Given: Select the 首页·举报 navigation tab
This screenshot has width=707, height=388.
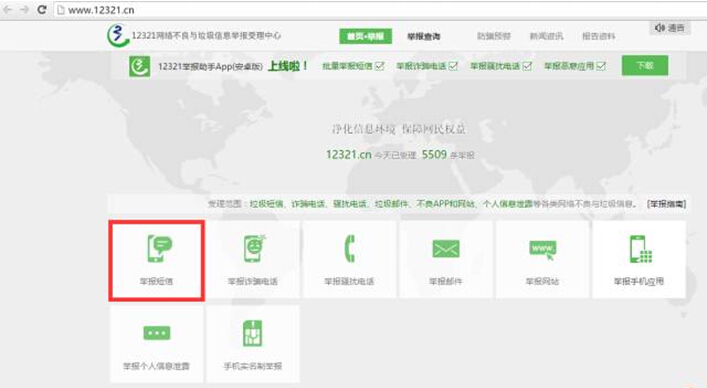Looking at the screenshot, I should coord(365,37).
